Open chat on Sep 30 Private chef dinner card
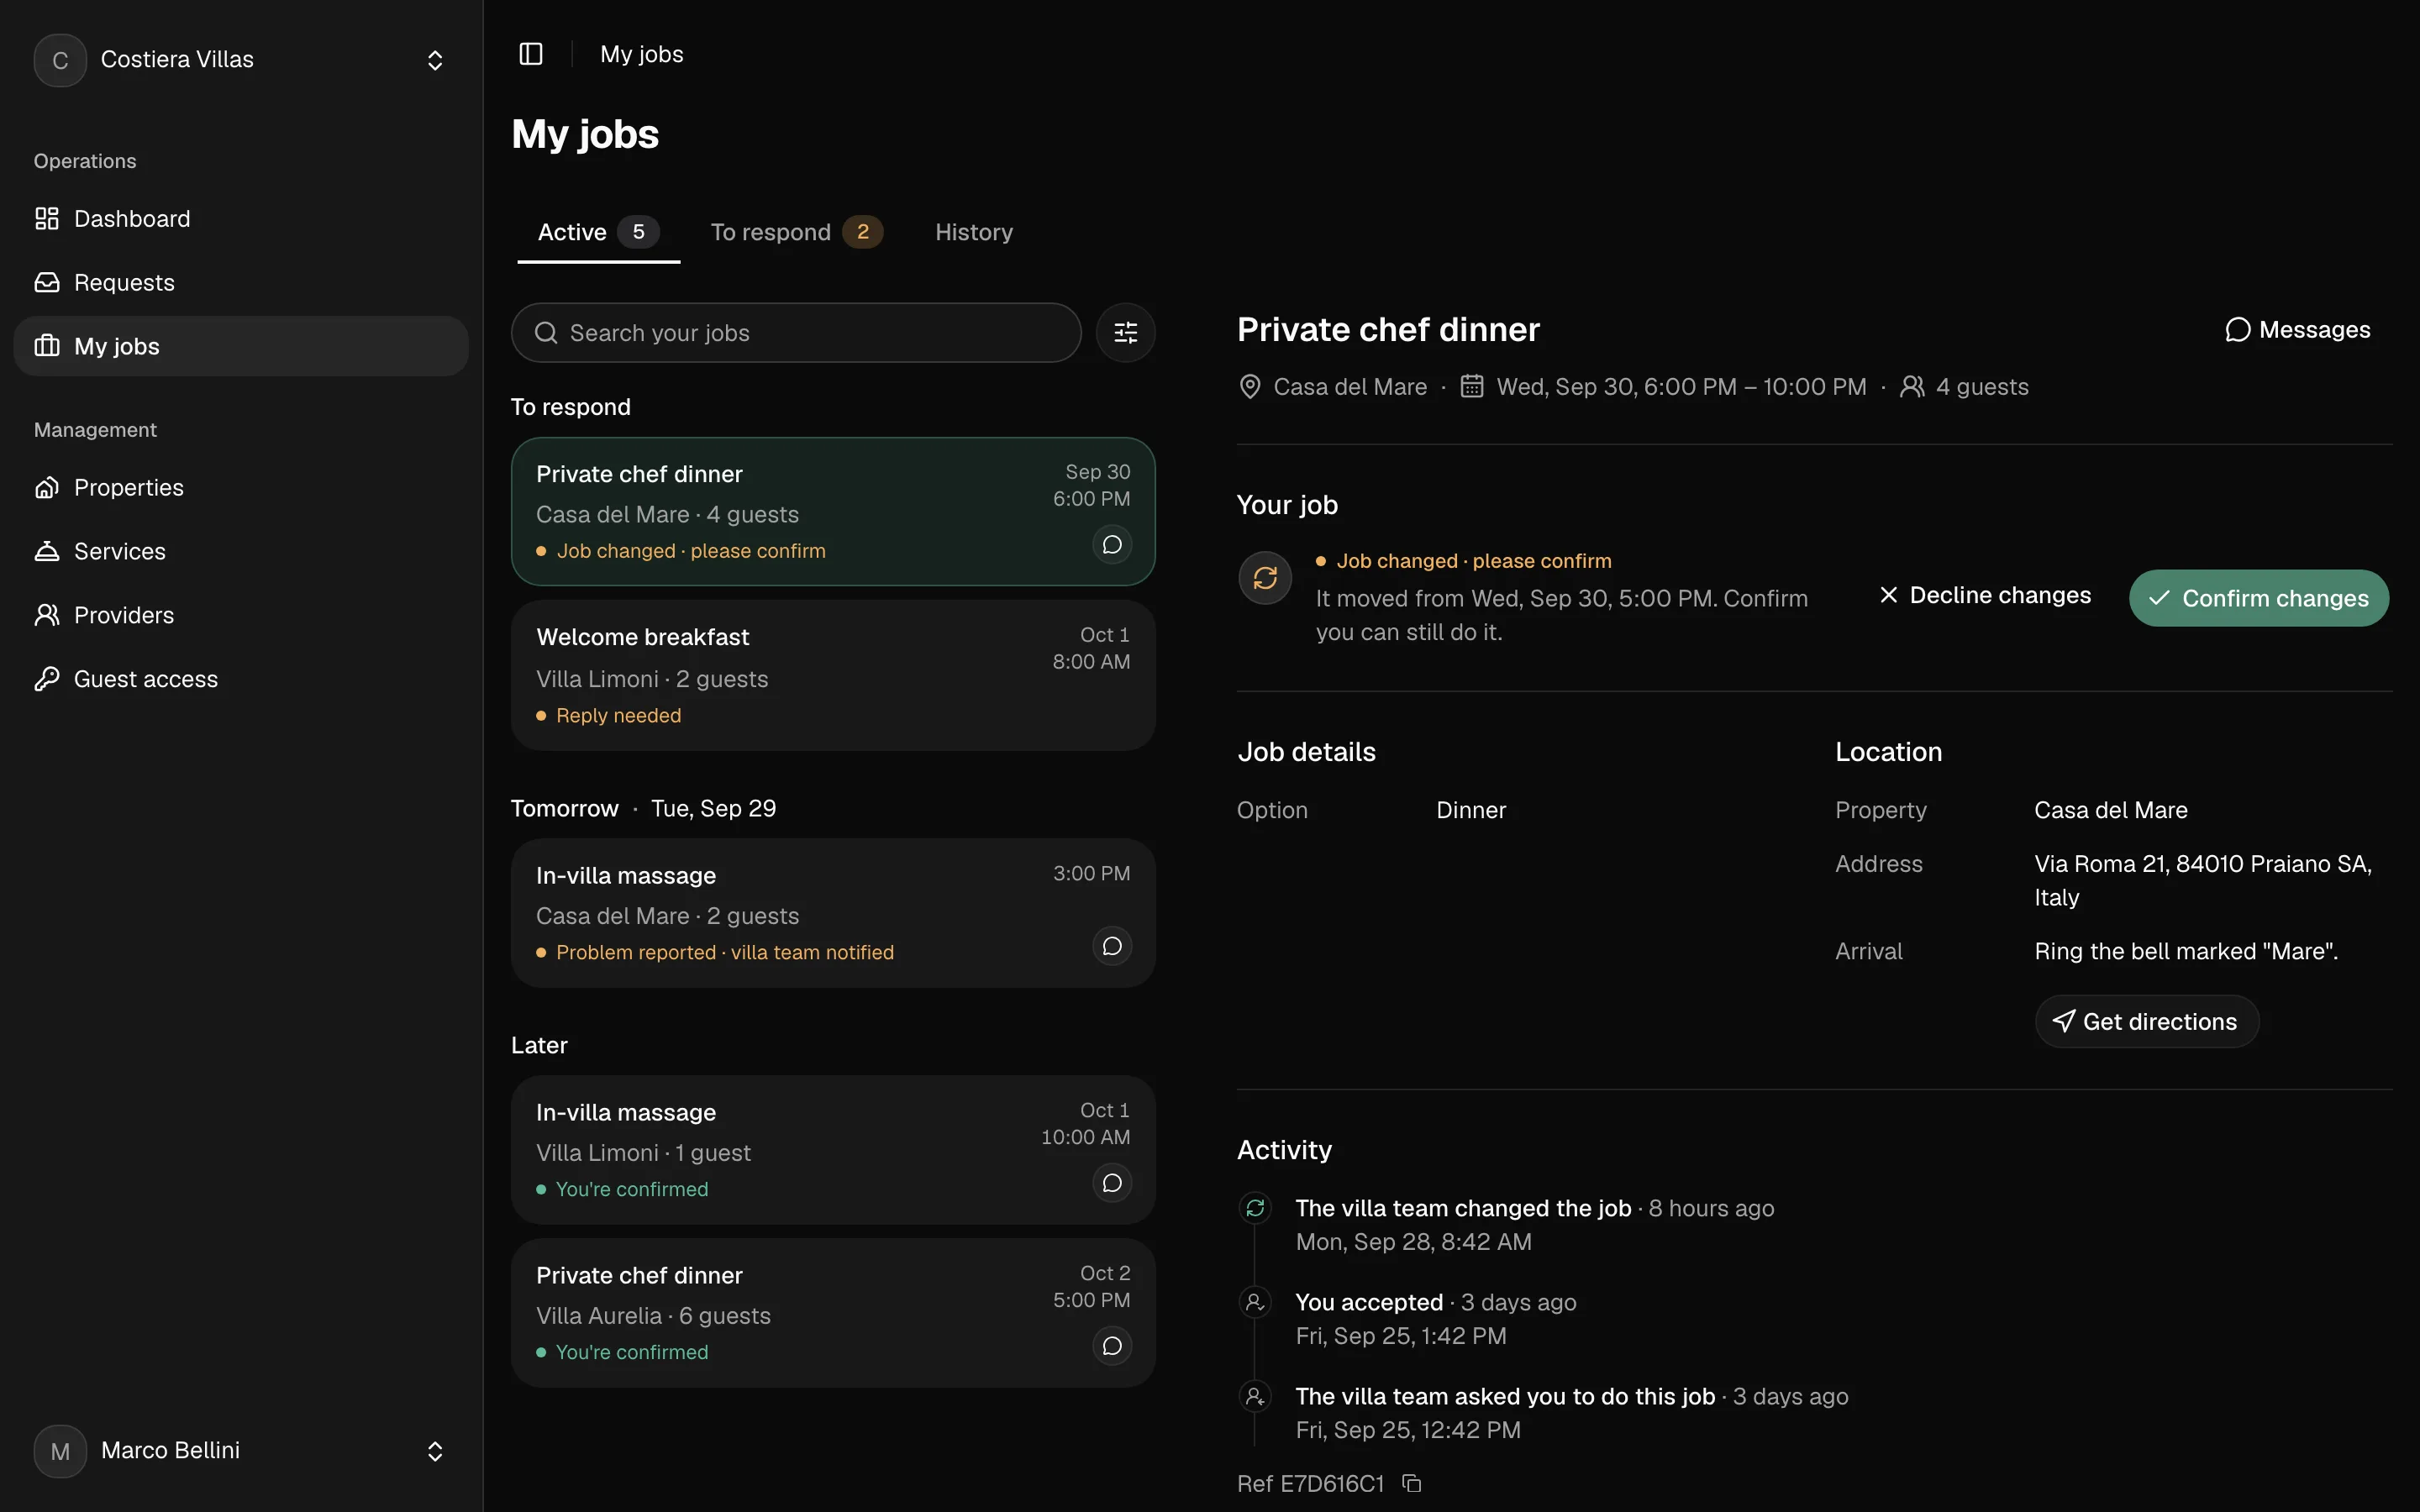Screen dimensions: 2420x1512 (x=1112, y=545)
